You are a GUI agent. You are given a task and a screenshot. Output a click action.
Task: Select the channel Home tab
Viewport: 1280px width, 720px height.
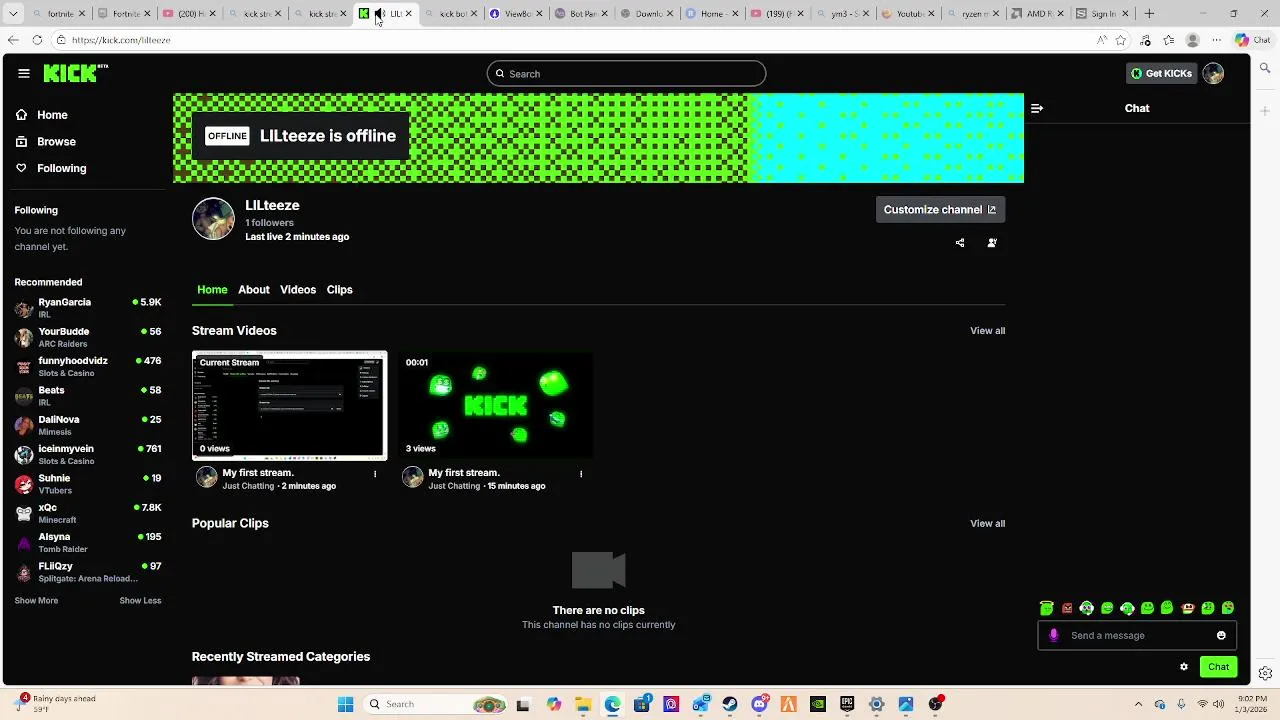pos(212,290)
